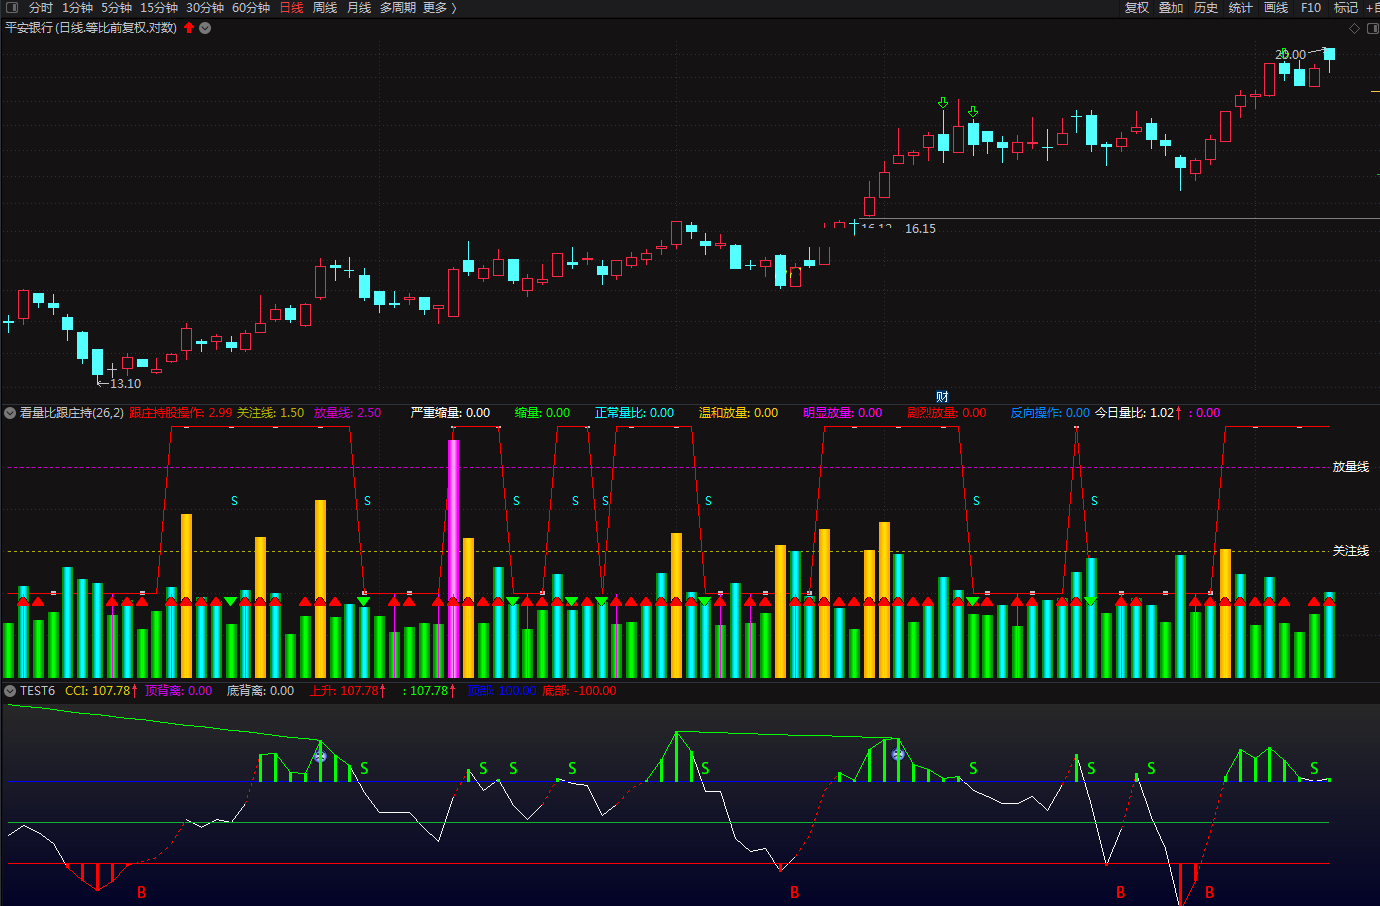The height and width of the screenshot is (906, 1380).
Task: Click the first green down-arrow signal above the candles
Action: click(943, 103)
